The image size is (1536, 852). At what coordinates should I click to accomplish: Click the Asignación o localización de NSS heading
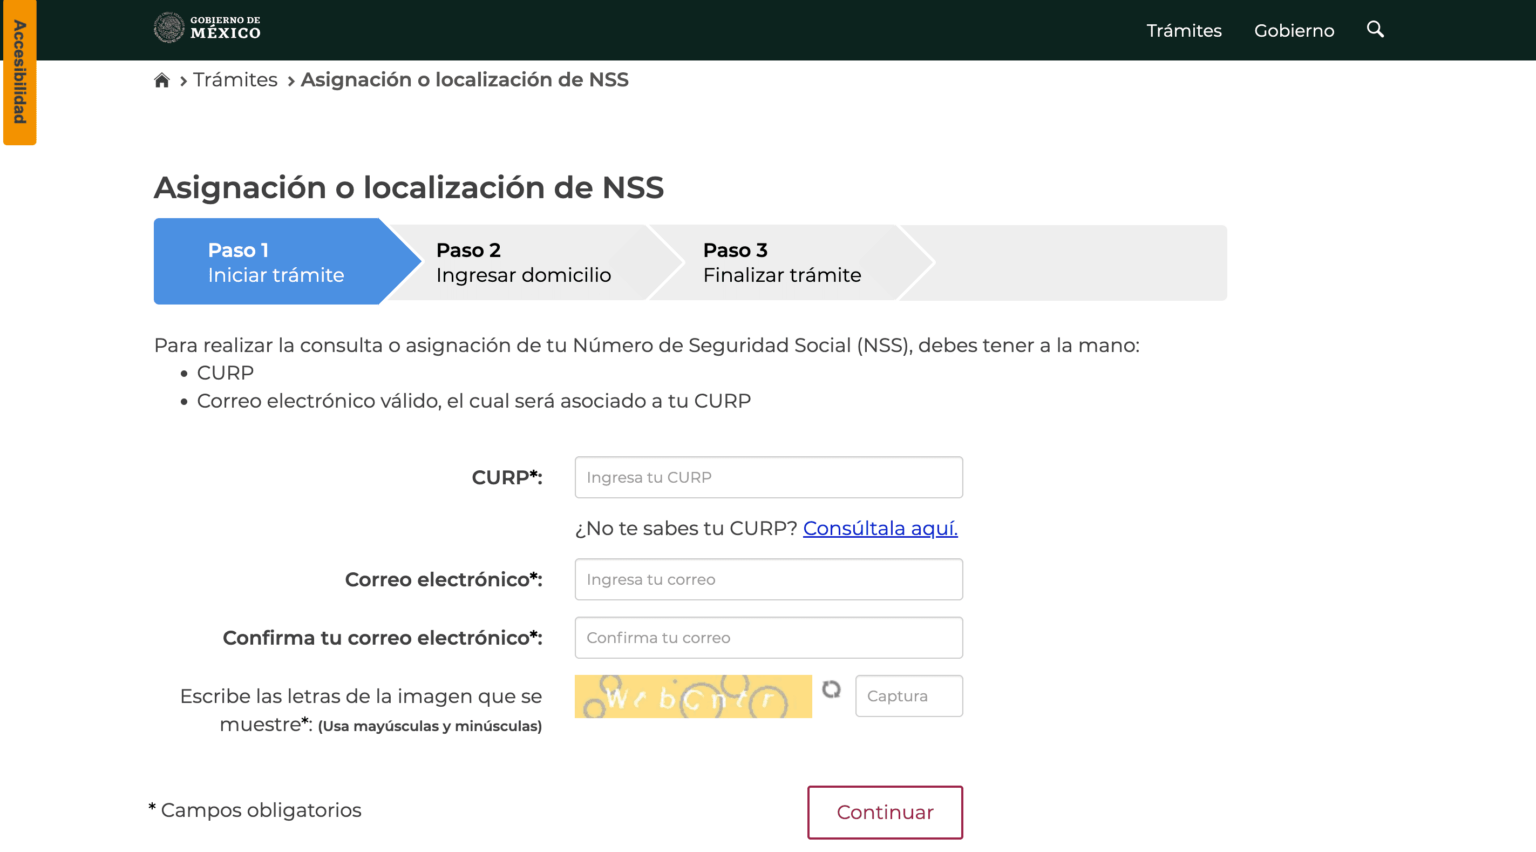pos(410,187)
